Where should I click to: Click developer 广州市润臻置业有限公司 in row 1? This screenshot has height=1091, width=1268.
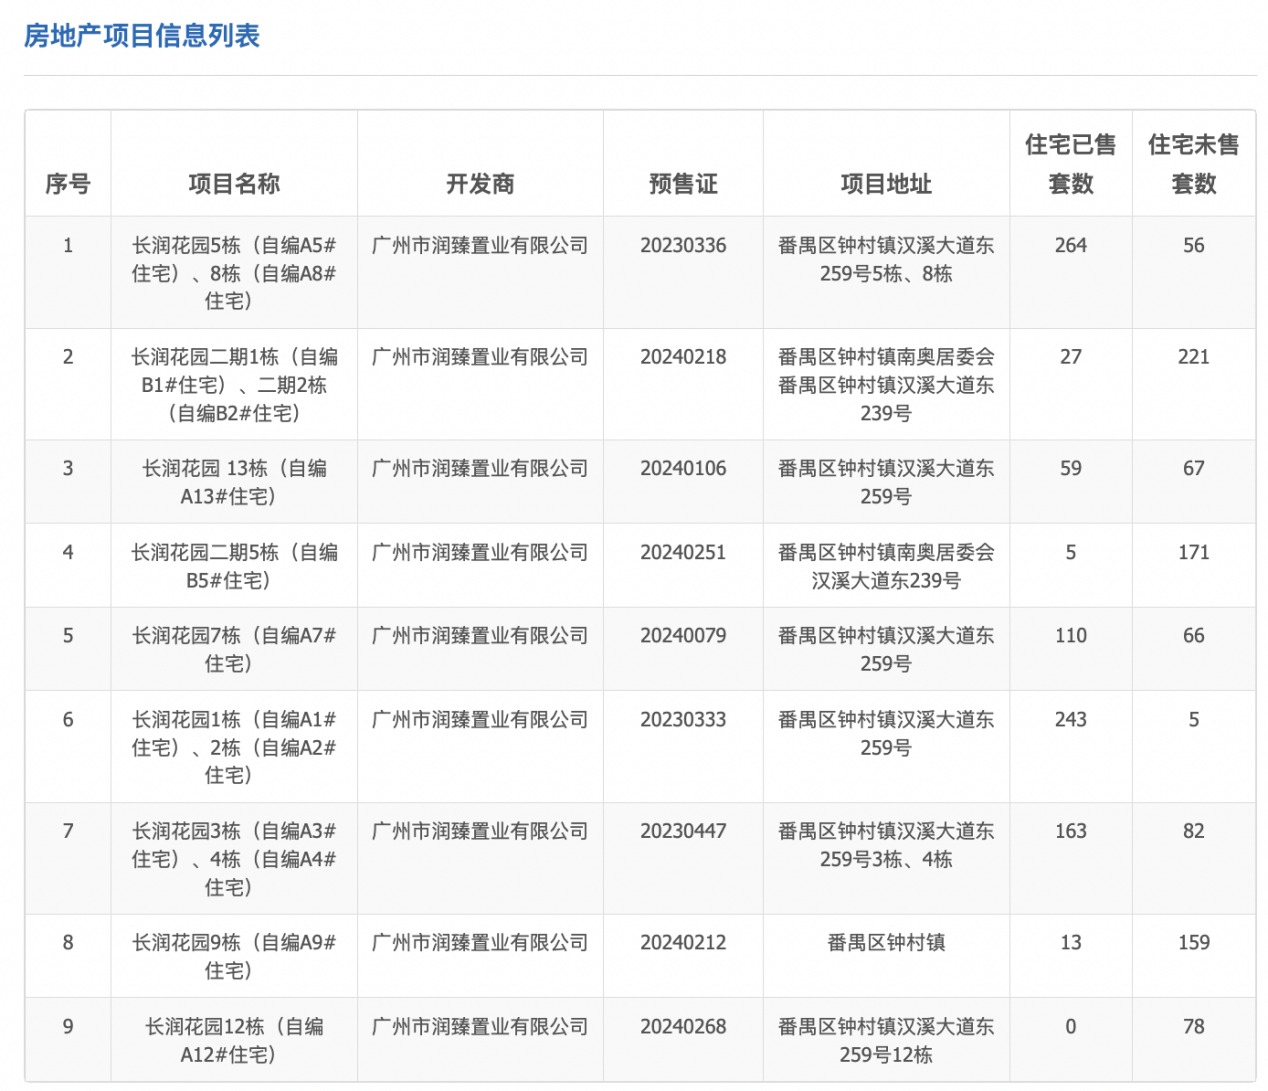tap(480, 245)
